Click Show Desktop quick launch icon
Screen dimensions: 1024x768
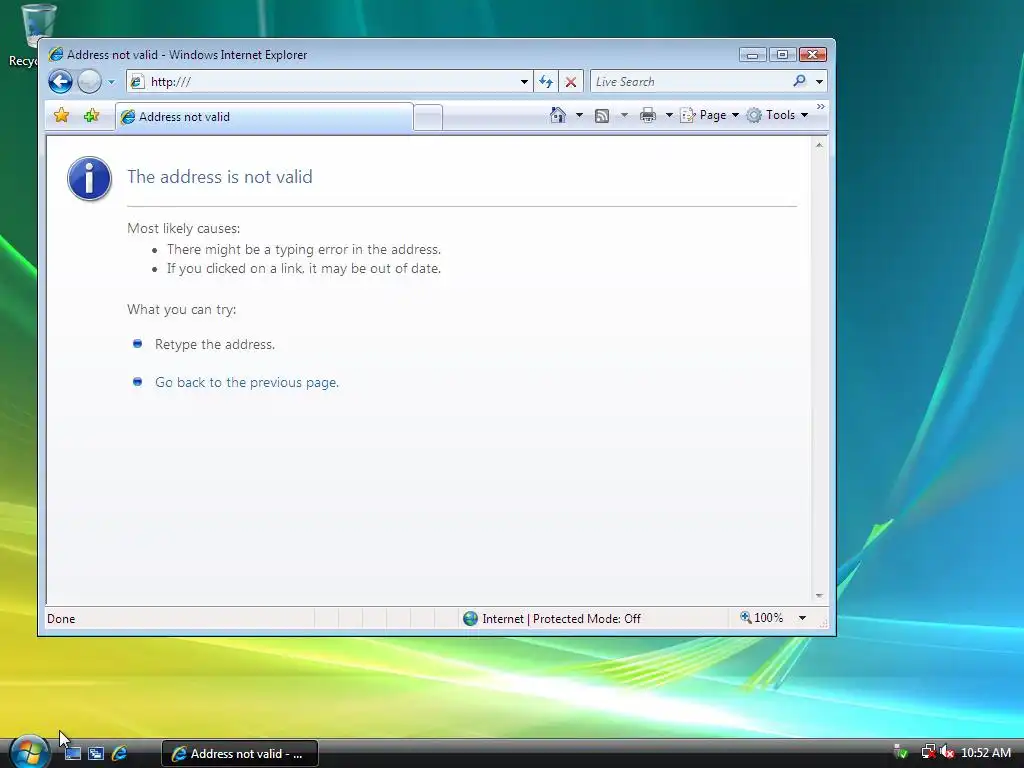[73, 753]
